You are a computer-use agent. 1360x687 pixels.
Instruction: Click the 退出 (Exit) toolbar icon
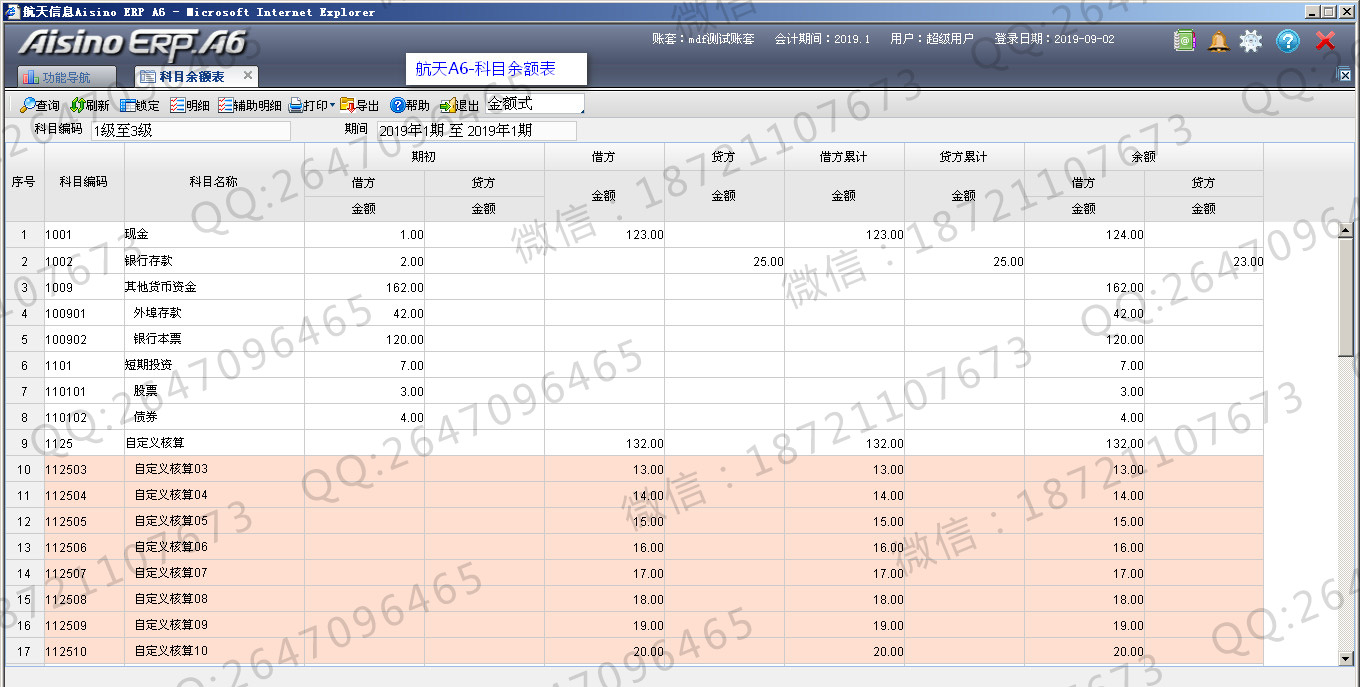[459, 105]
